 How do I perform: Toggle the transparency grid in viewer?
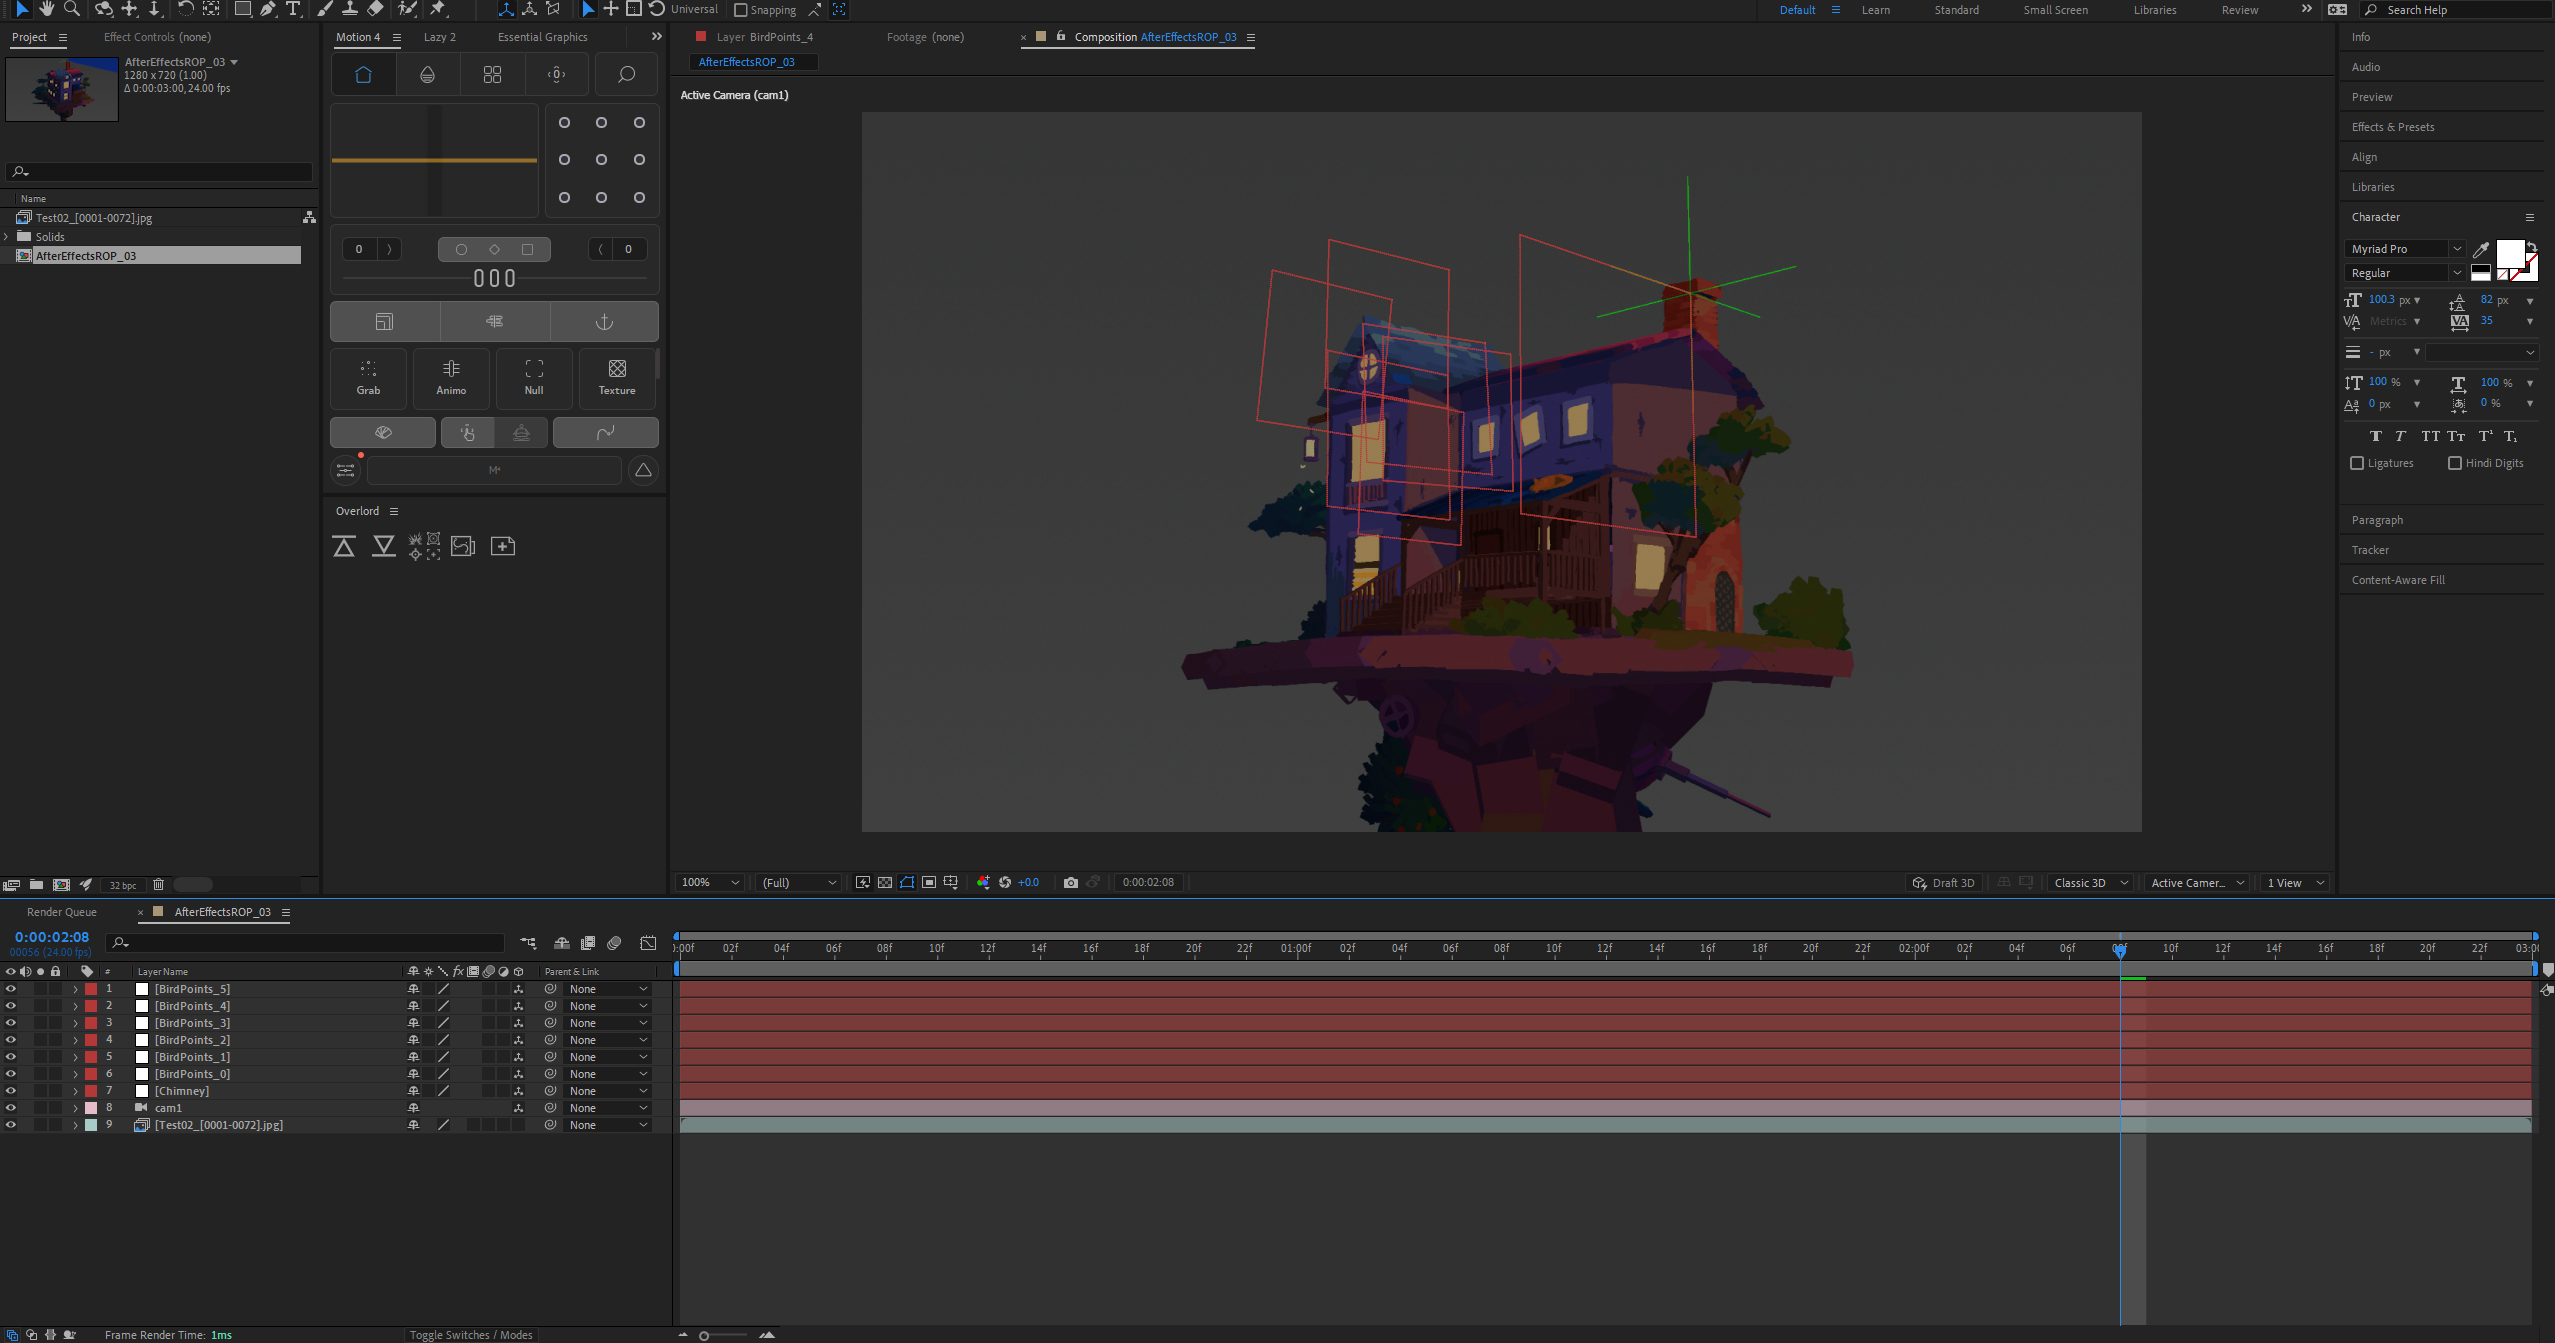pos(885,882)
